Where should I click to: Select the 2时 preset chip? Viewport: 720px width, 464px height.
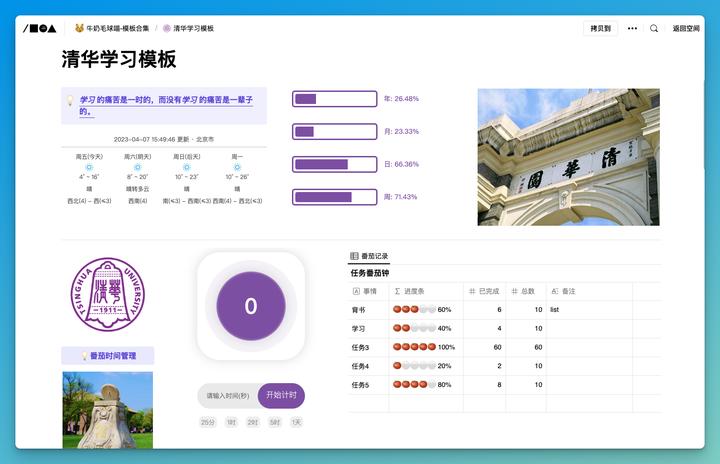click(x=253, y=422)
